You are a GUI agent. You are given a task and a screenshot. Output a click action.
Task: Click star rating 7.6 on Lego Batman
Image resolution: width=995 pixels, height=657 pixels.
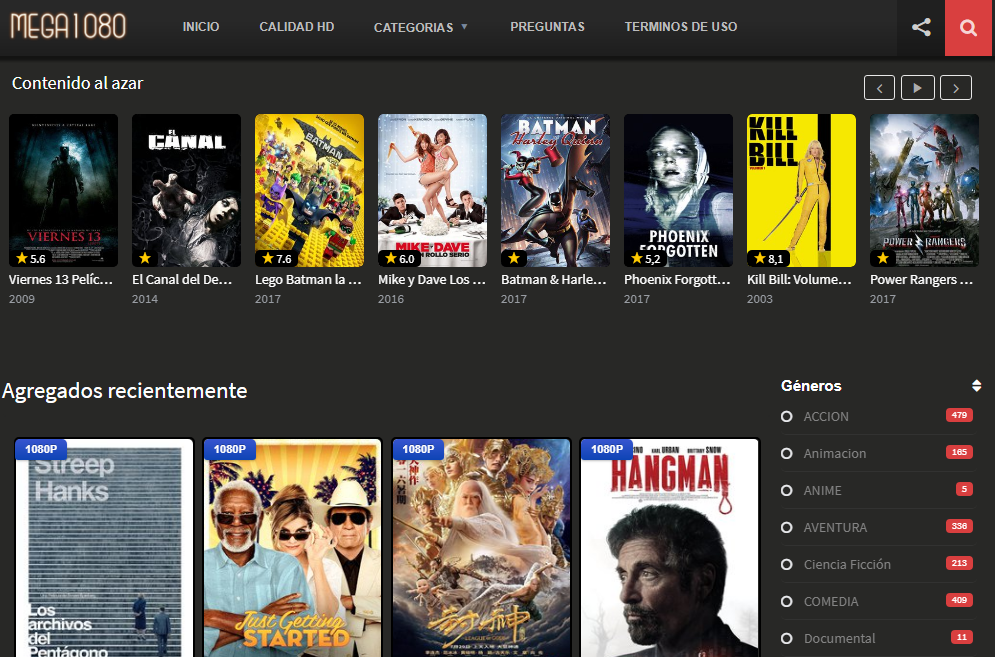pos(277,258)
